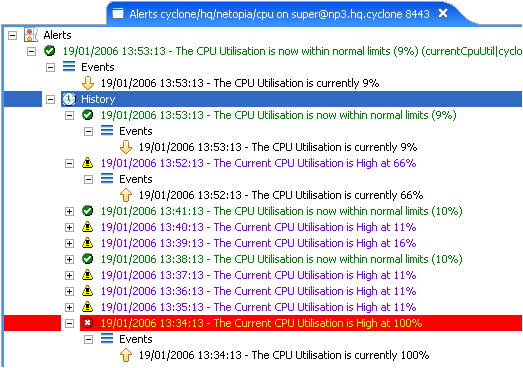
Task: Select 13:37:13 High at 11% alert text
Action: click(258, 275)
